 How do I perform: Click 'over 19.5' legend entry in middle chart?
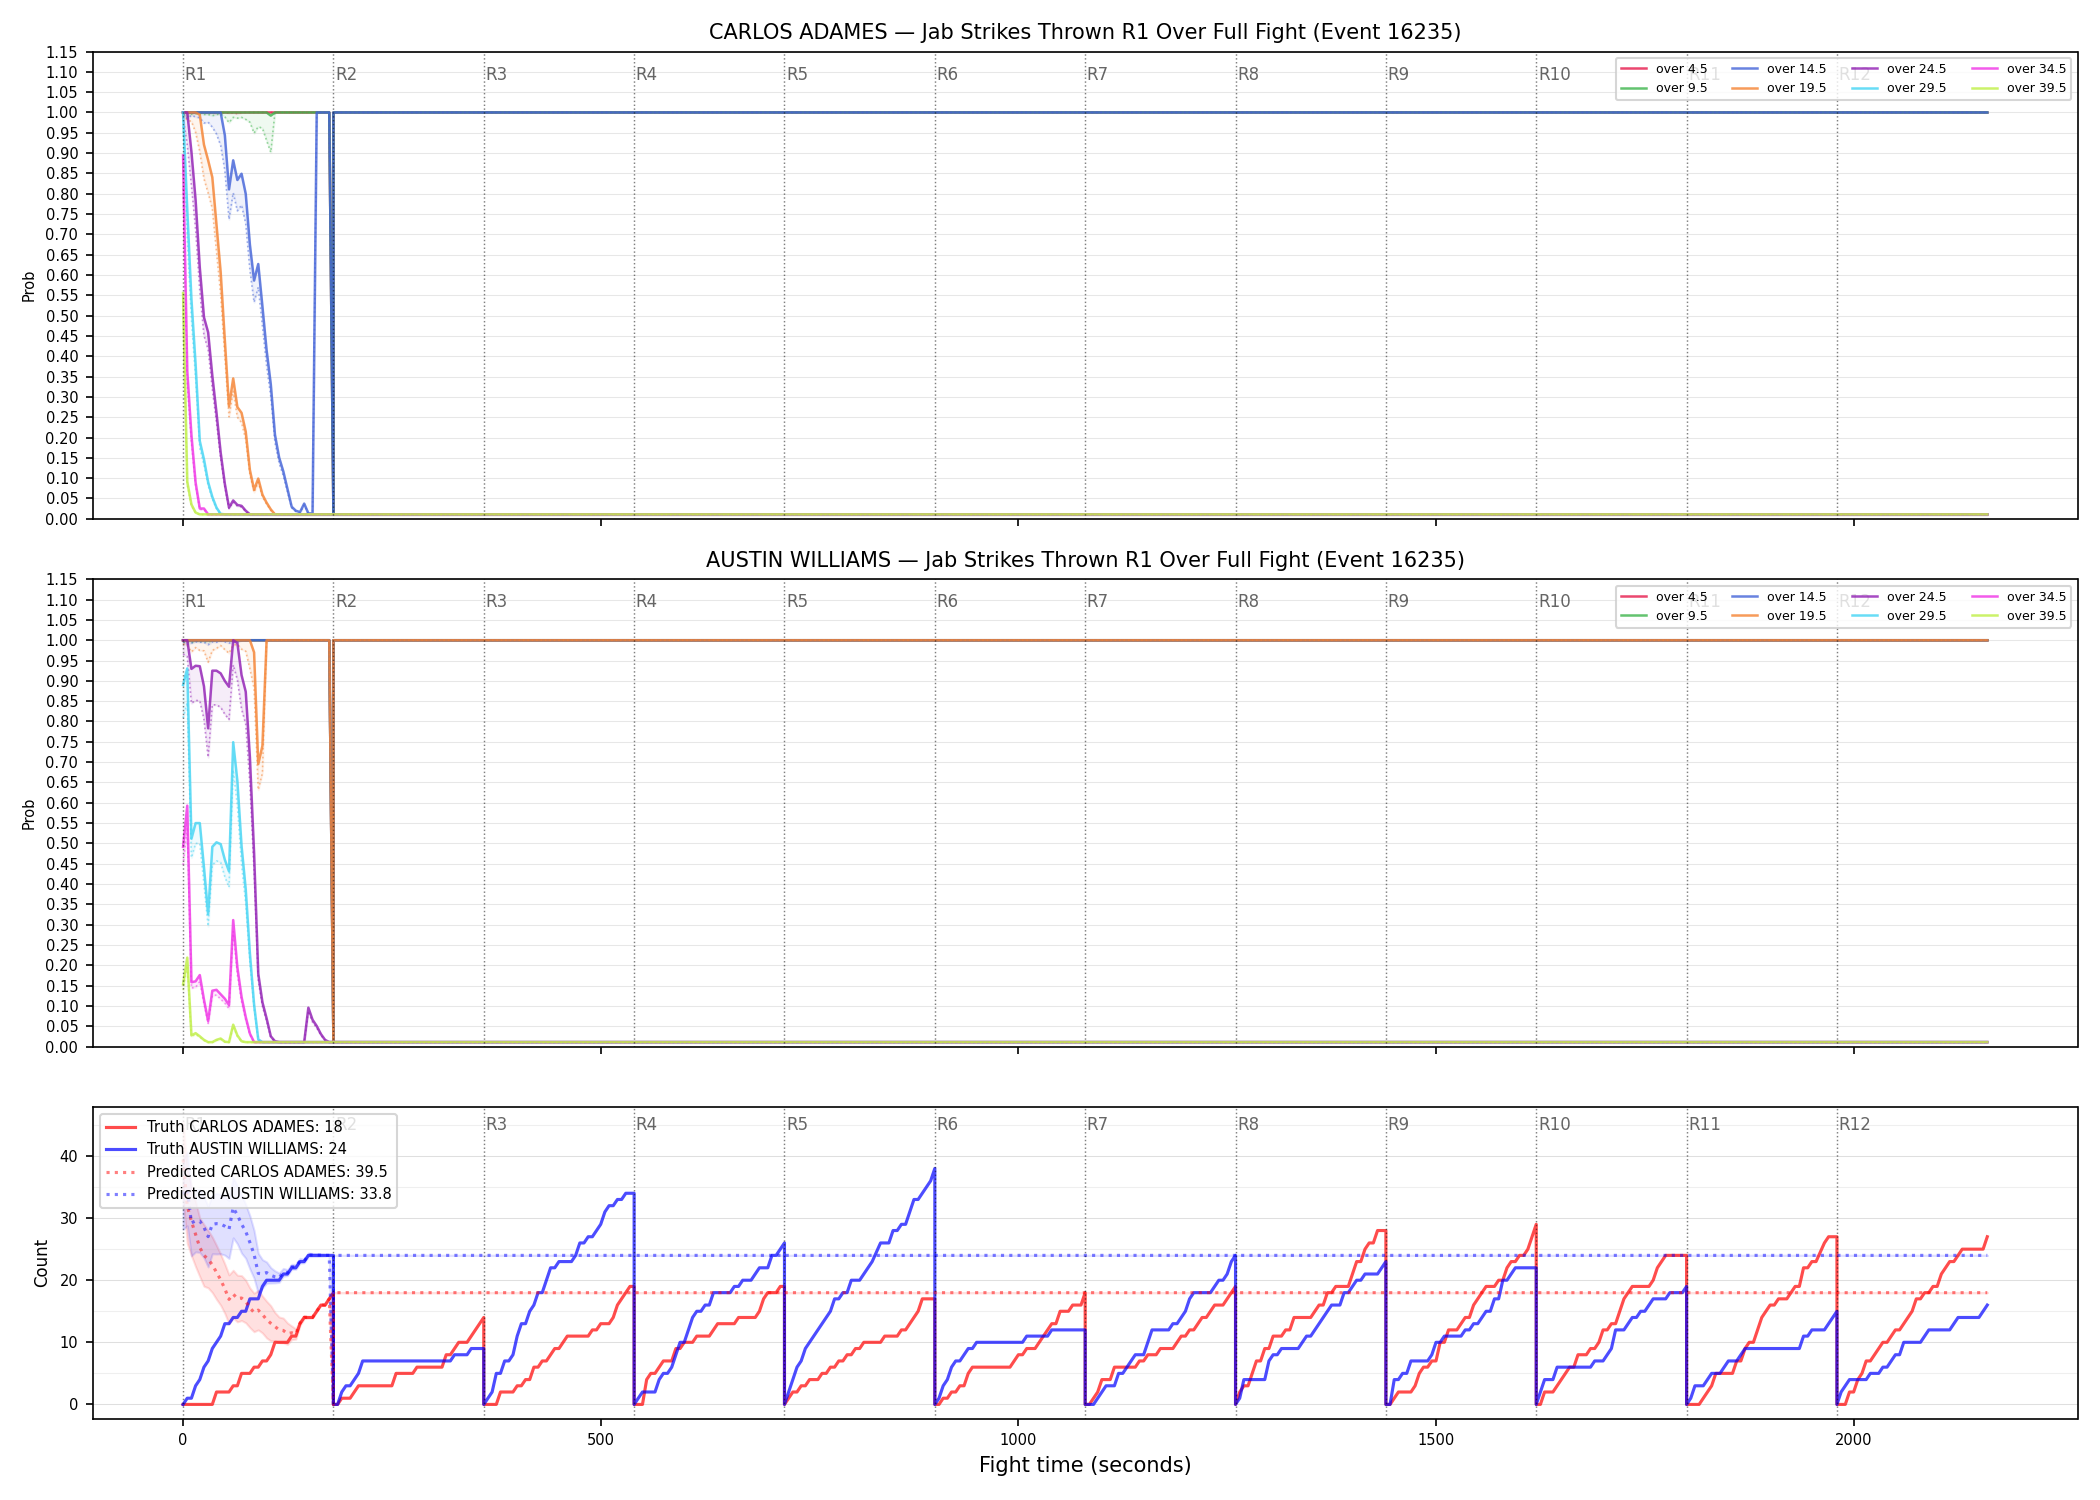pyautogui.click(x=1778, y=616)
